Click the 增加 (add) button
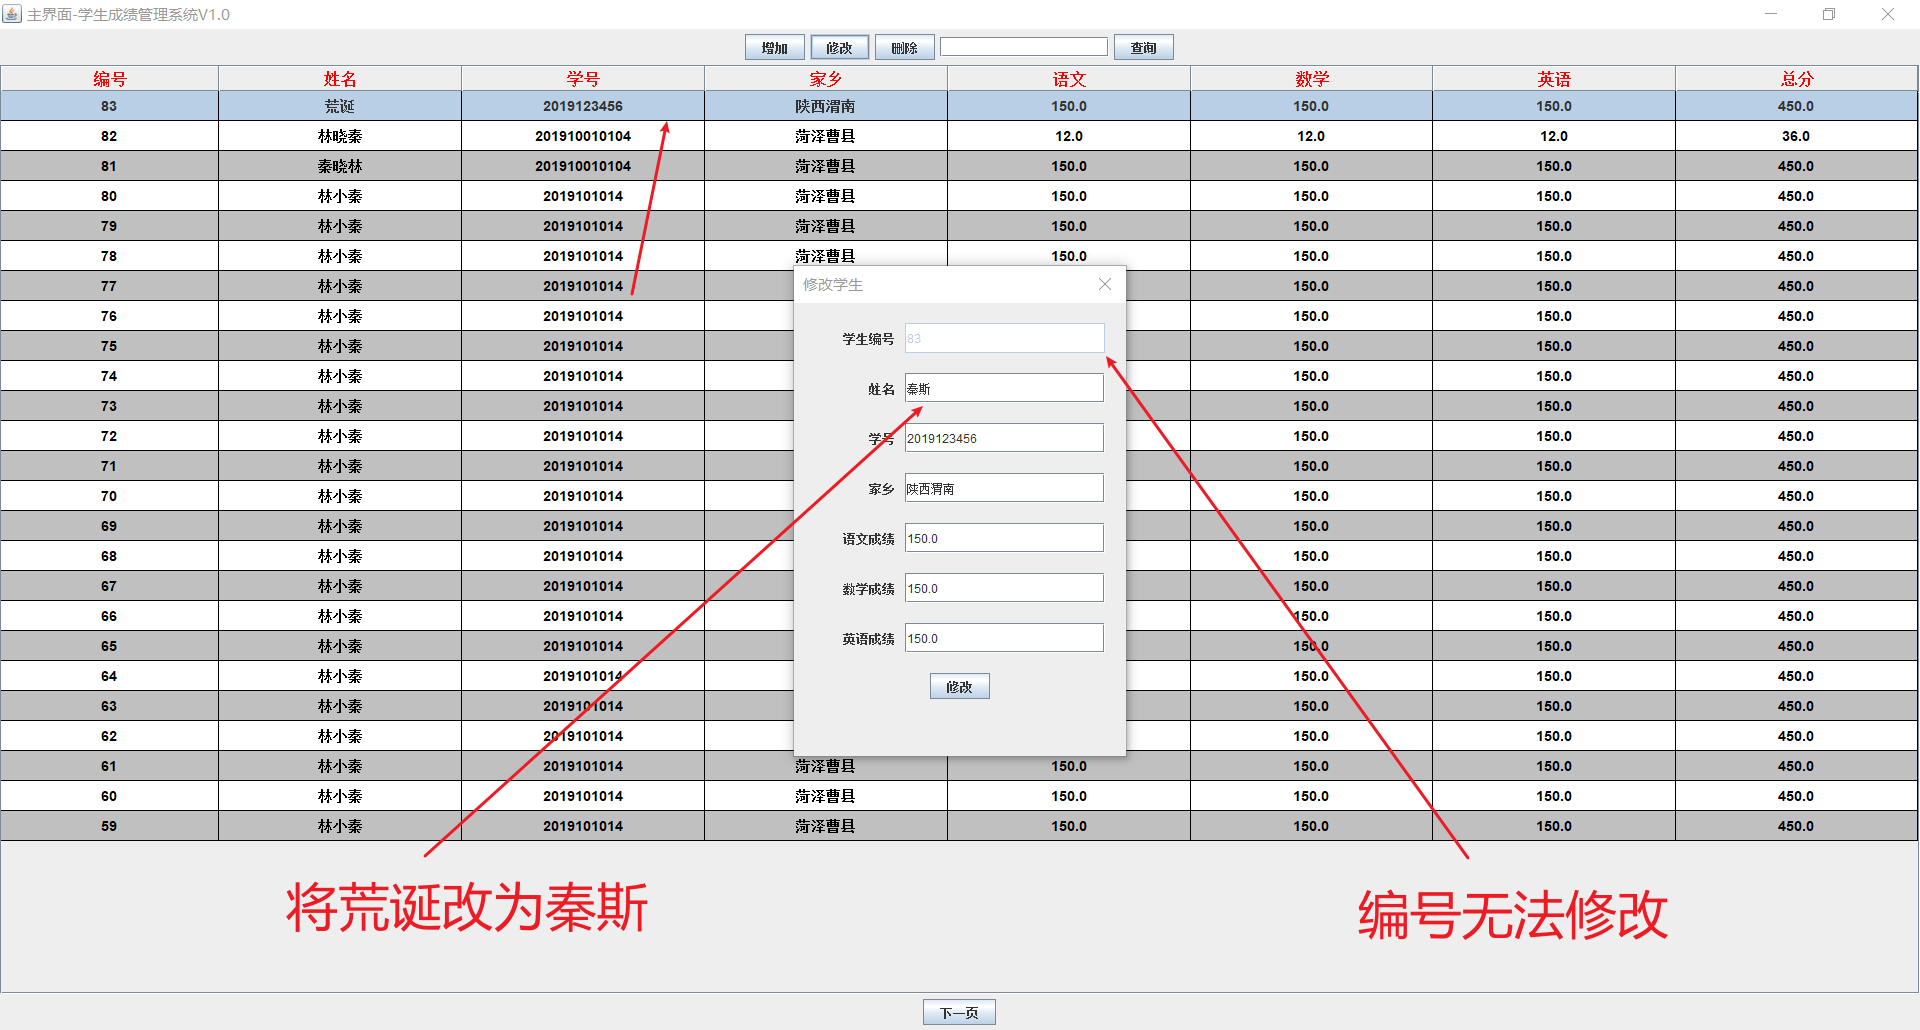1920x1030 pixels. (774, 47)
